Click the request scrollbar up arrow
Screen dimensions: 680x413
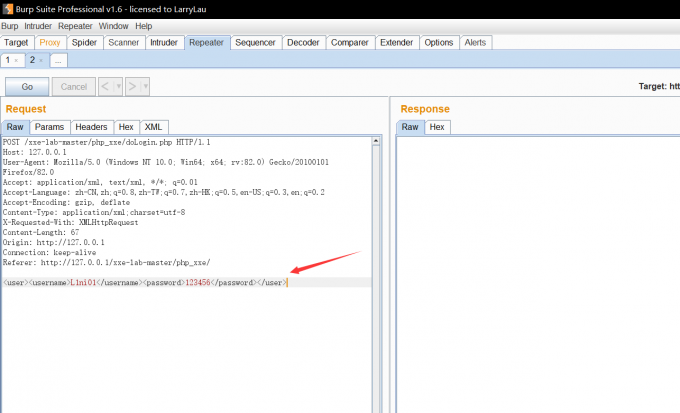point(376,141)
